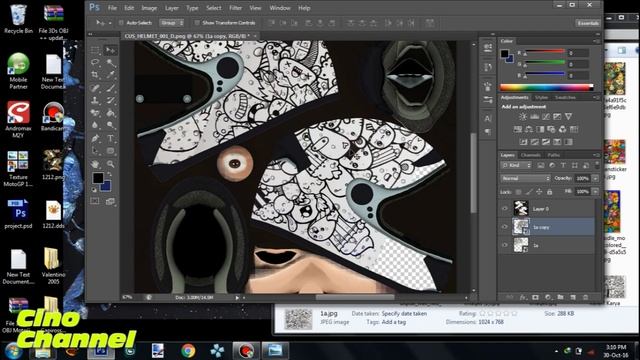Open the File menu

pos(112,8)
